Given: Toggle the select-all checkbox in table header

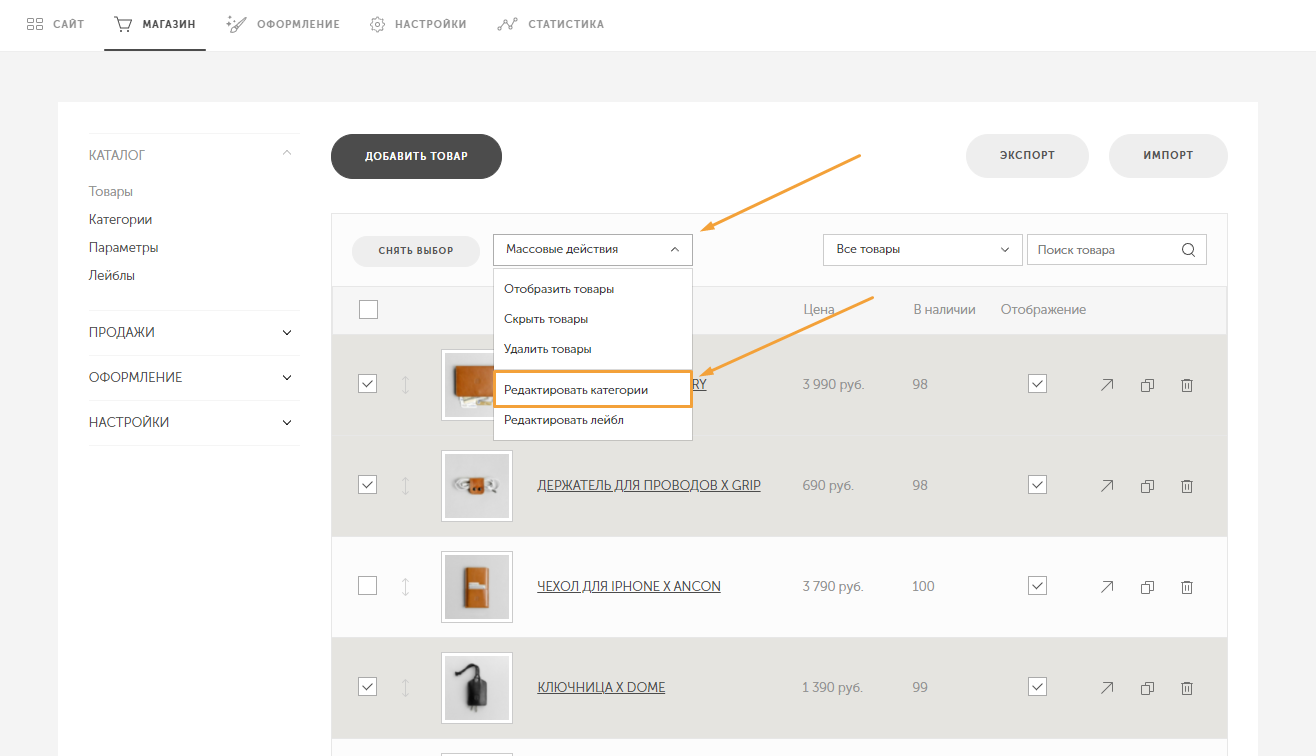Looking at the screenshot, I should tap(368, 310).
